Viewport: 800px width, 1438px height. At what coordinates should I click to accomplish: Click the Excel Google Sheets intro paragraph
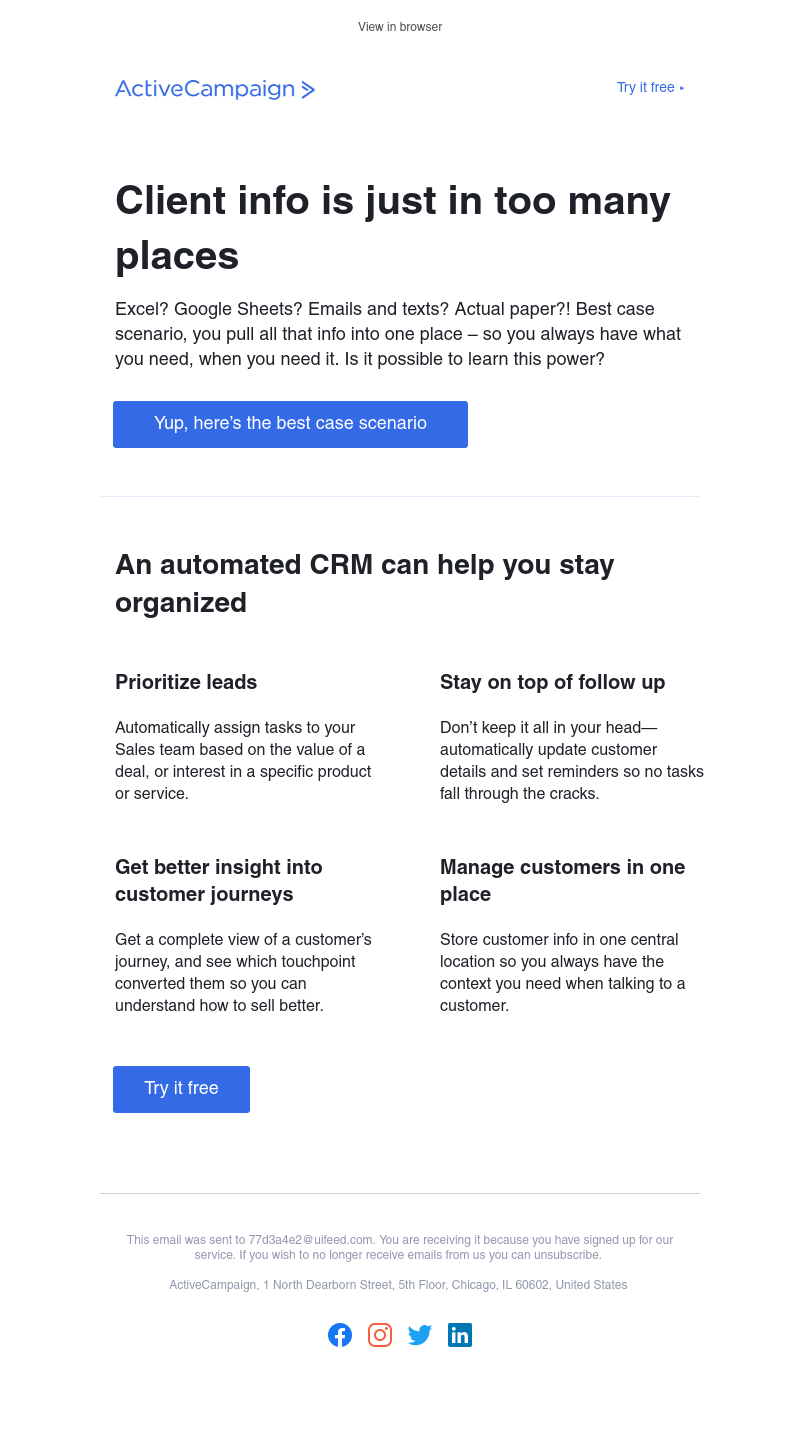[398, 334]
